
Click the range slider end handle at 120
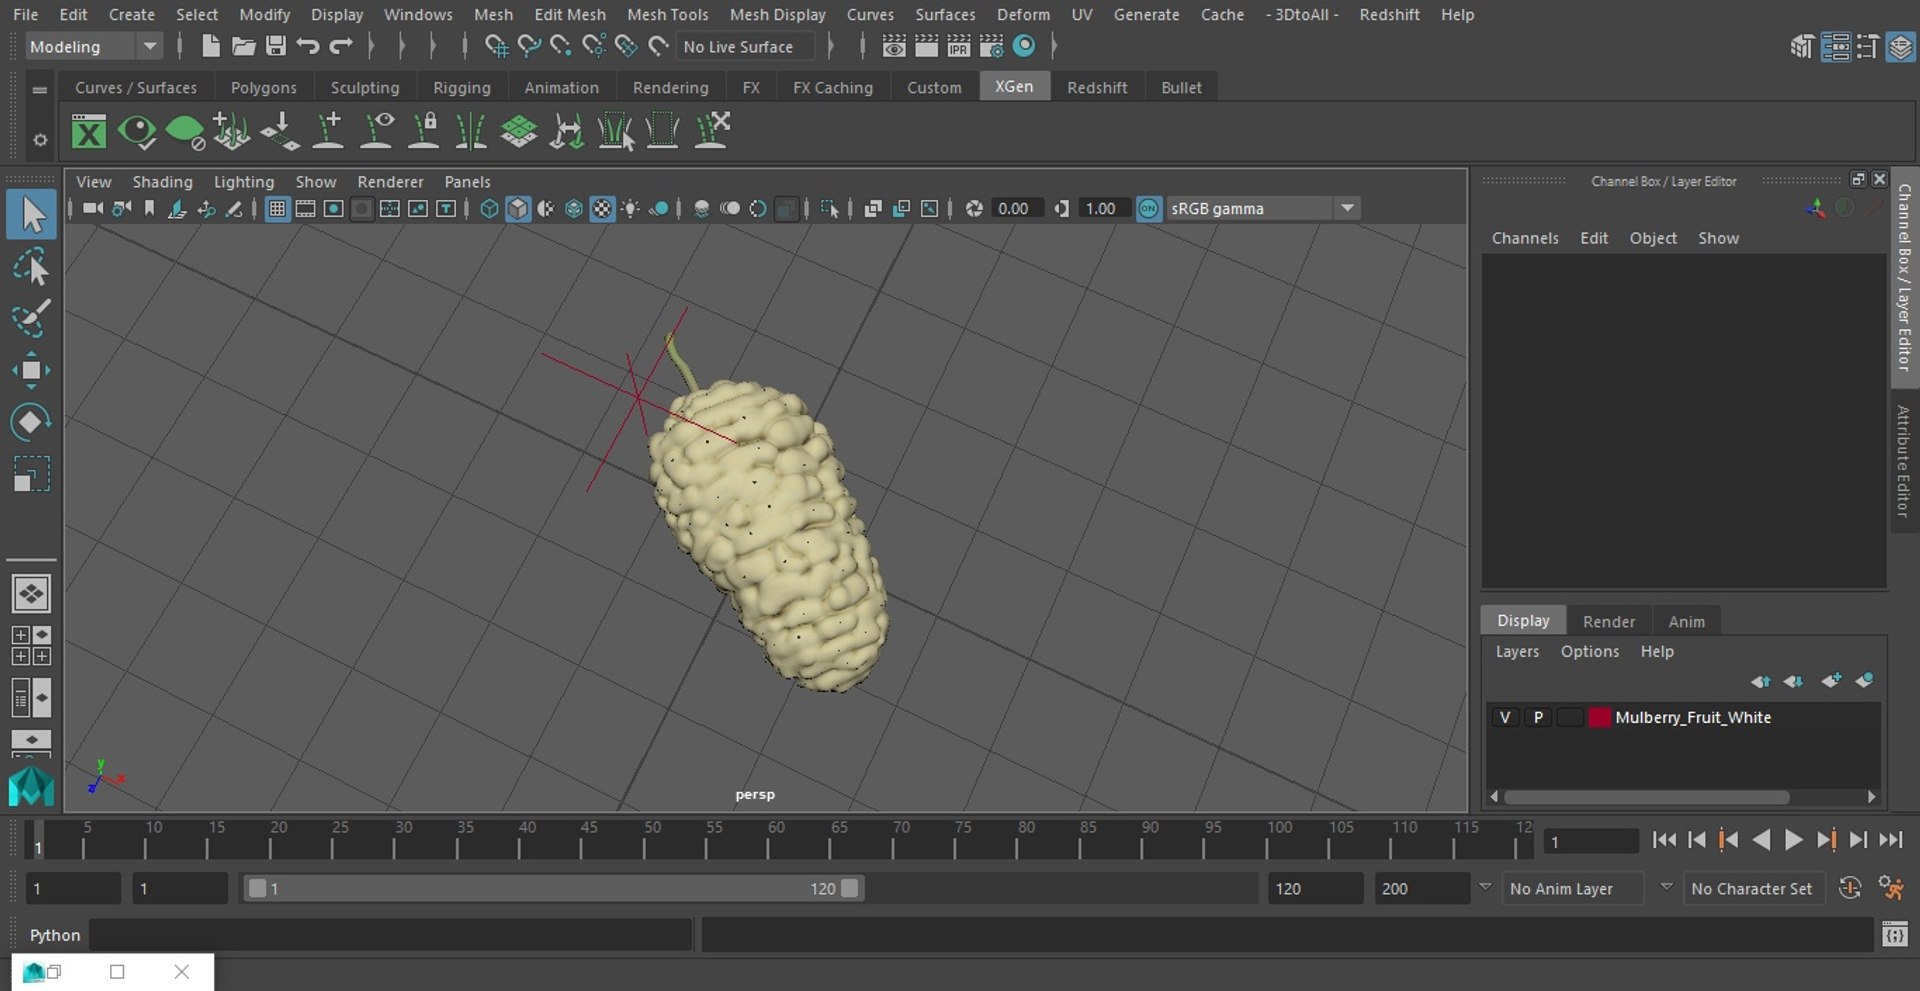tap(850, 888)
